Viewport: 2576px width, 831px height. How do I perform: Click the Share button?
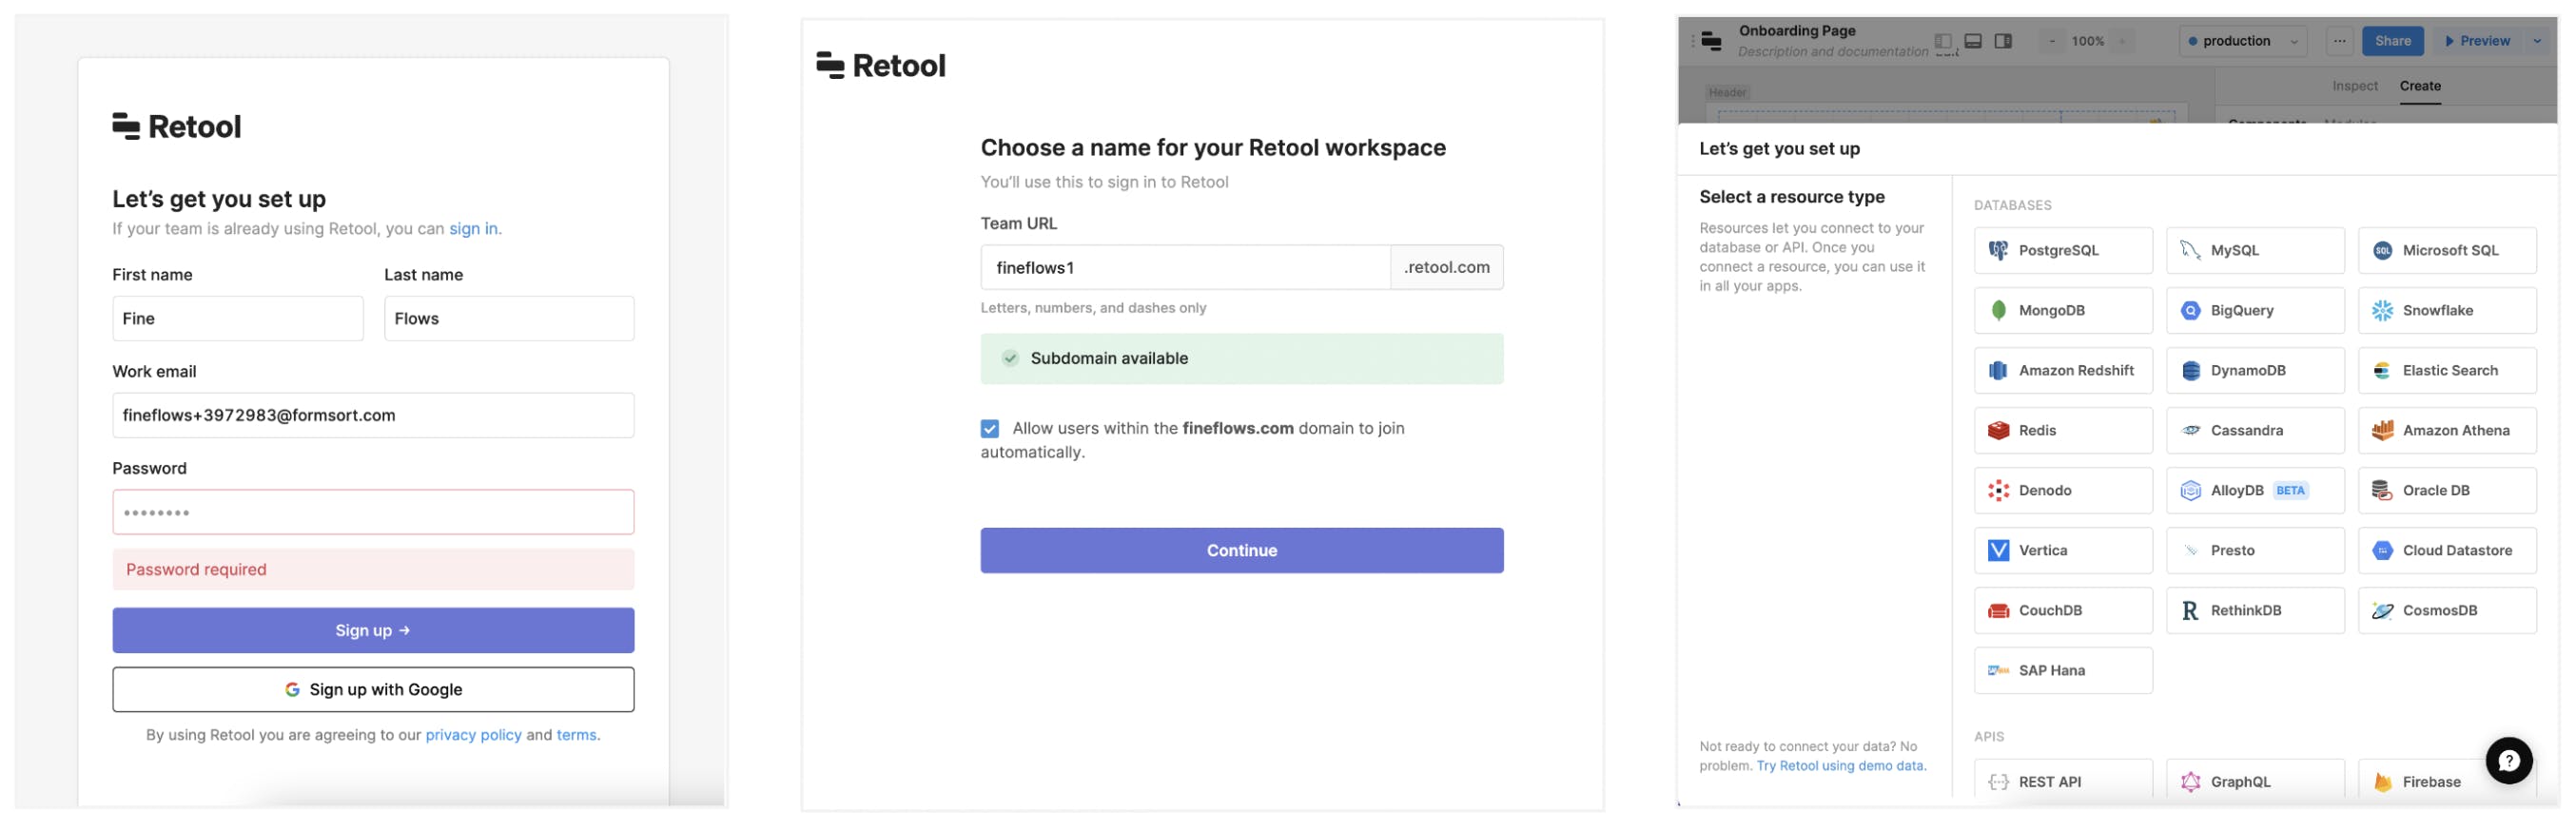tap(2392, 41)
